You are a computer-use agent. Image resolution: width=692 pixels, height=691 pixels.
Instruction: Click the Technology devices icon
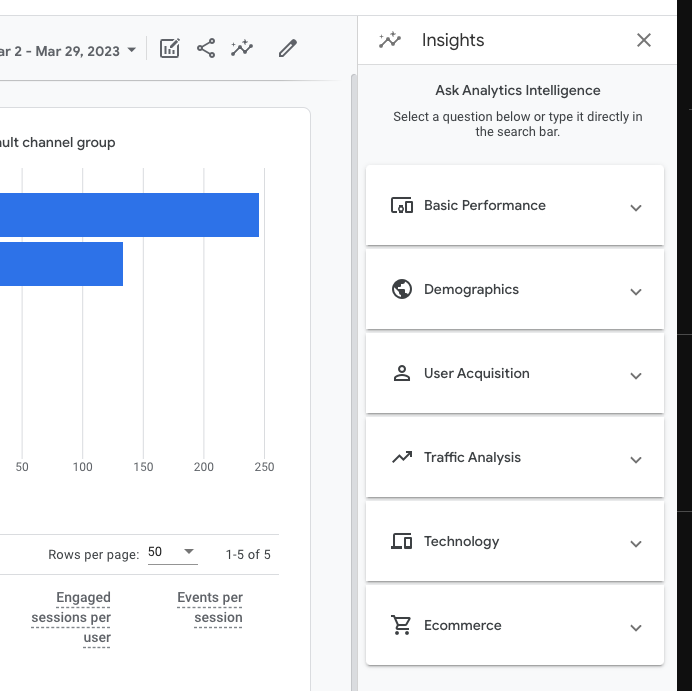[402, 541]
